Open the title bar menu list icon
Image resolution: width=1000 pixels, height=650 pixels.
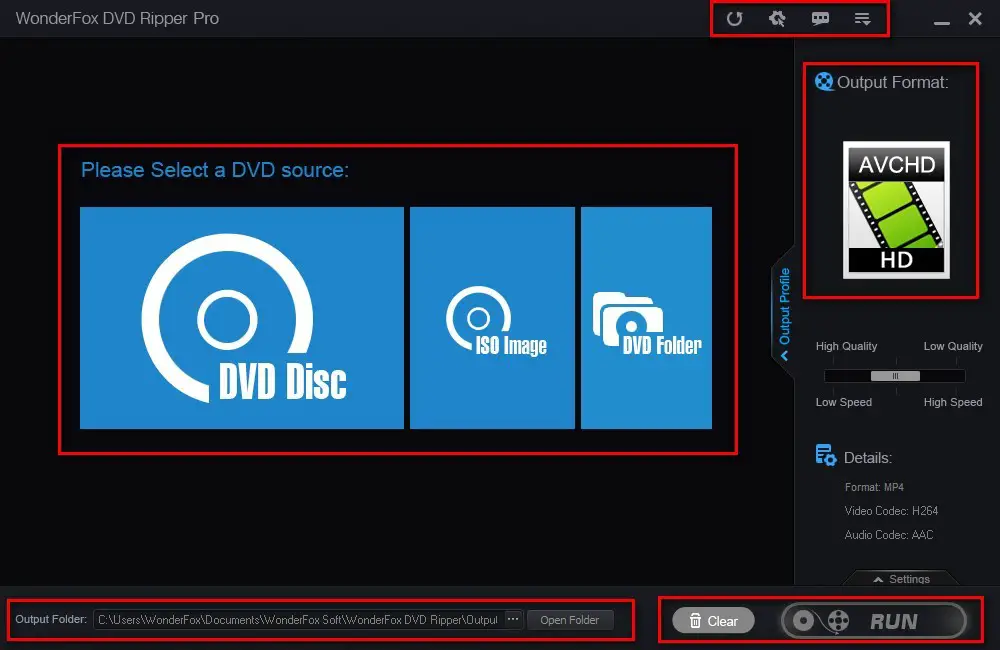coord(862,19)
